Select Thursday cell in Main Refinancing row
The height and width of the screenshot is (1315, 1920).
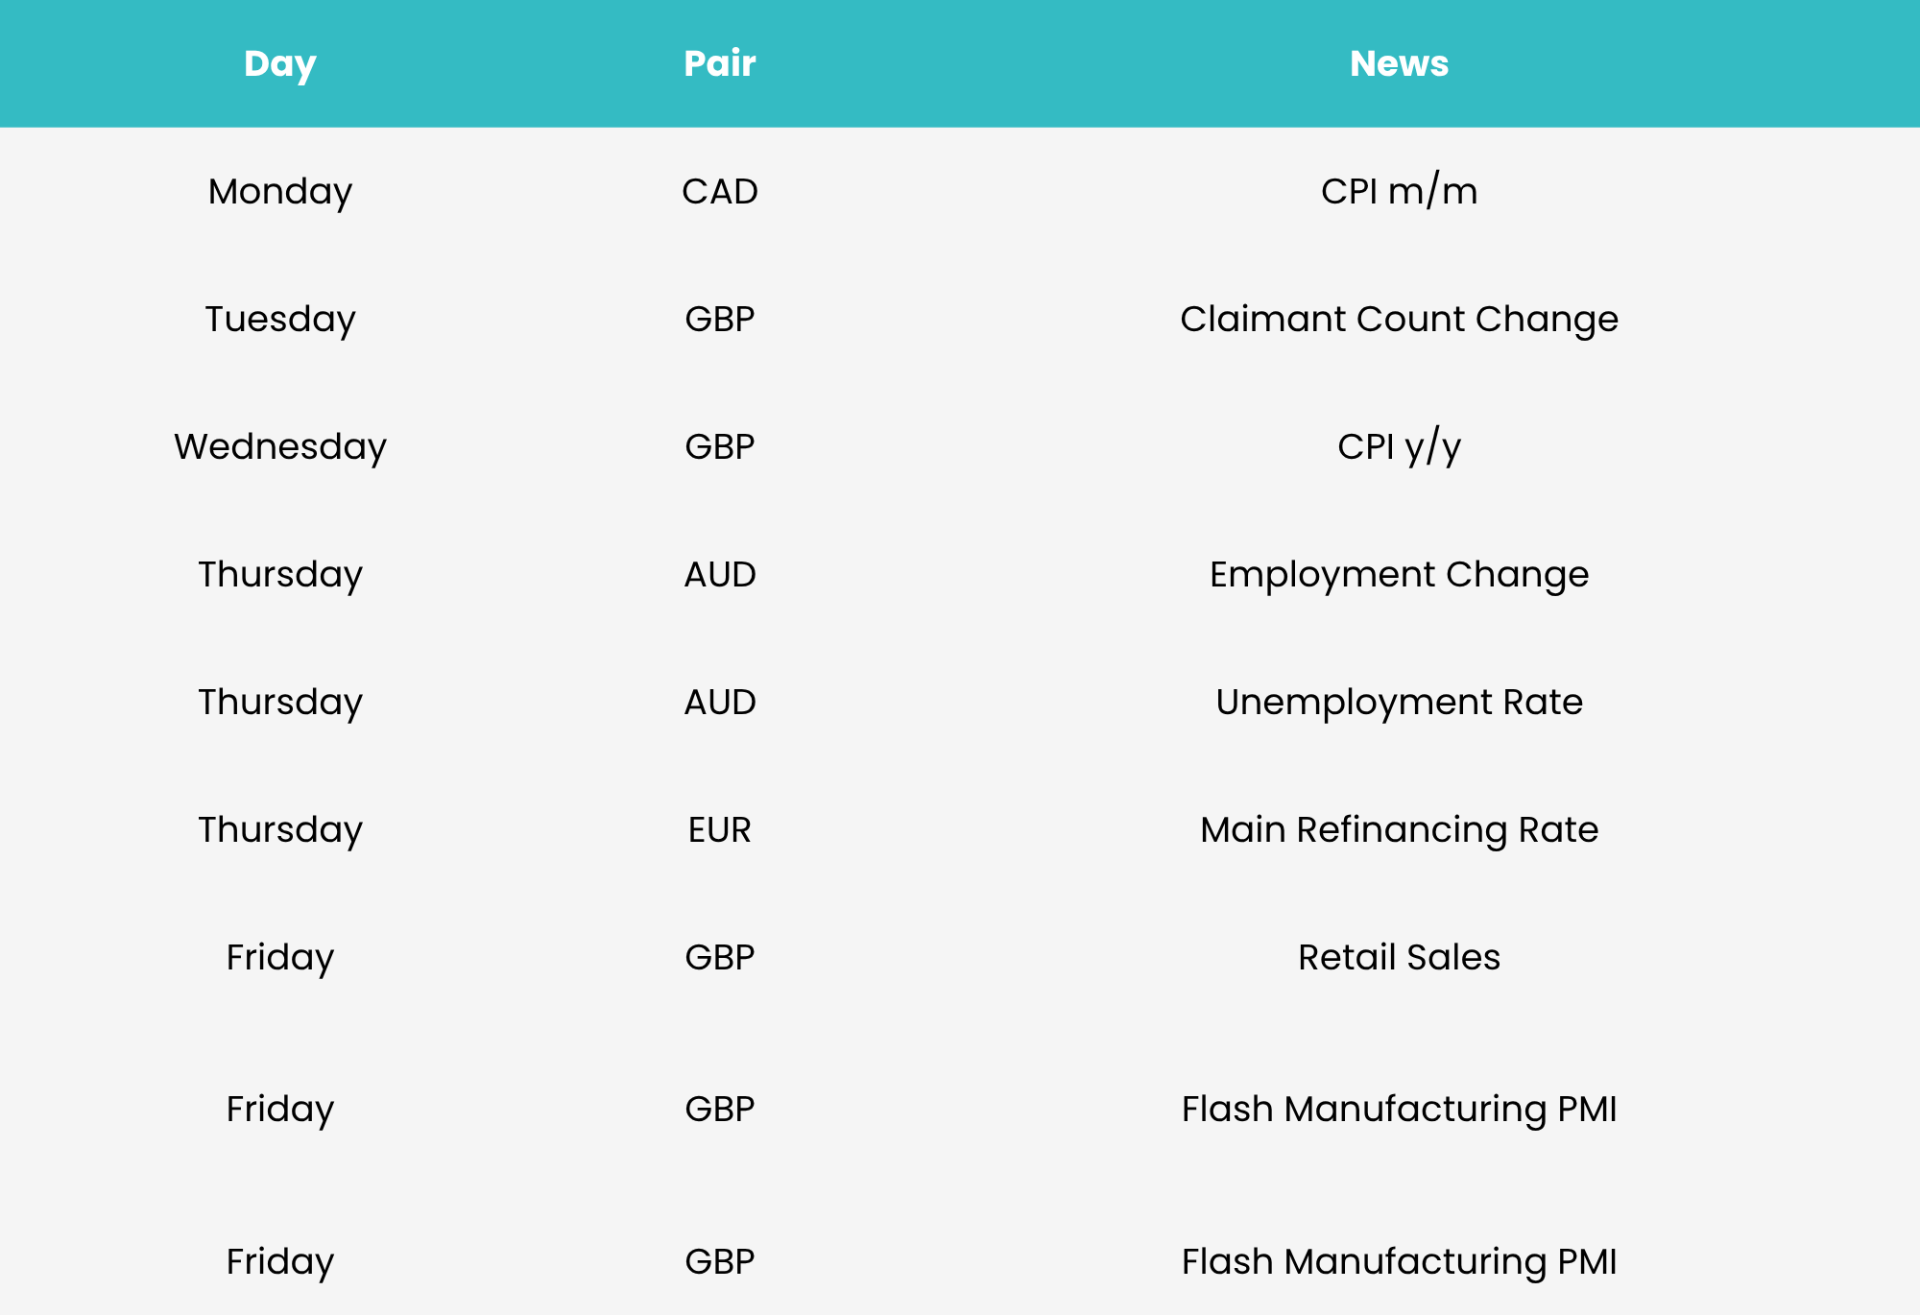pyautogui.click(x=280, y=829)
